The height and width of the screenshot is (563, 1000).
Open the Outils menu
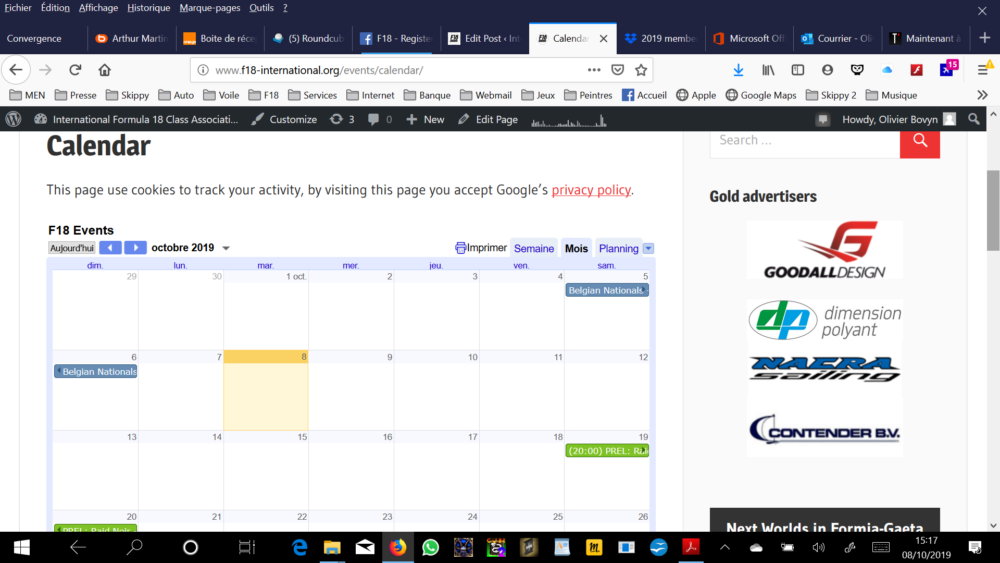click(261, 8)
